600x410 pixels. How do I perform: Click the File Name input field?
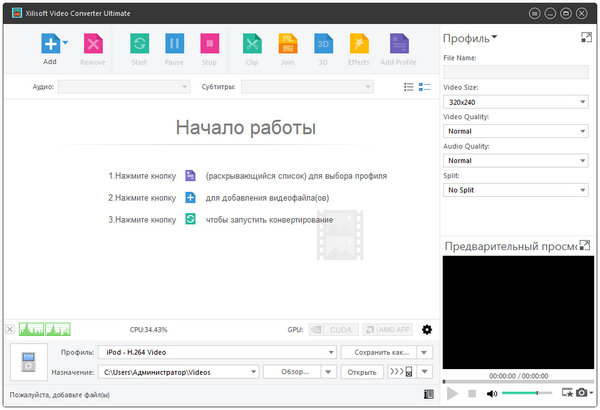coord(515,72)
